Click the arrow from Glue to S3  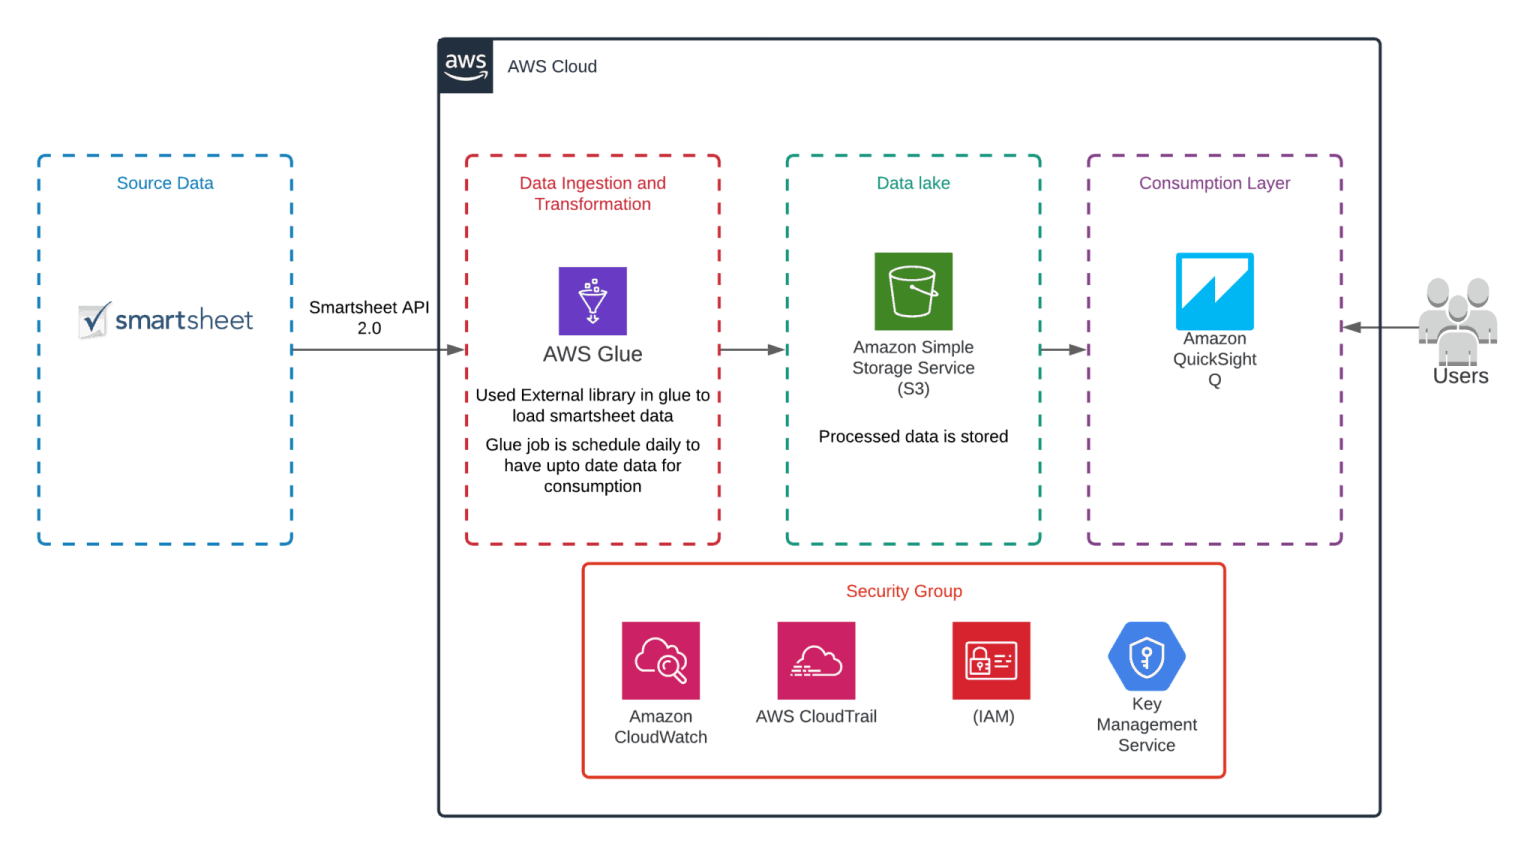[x=753, y=350]
